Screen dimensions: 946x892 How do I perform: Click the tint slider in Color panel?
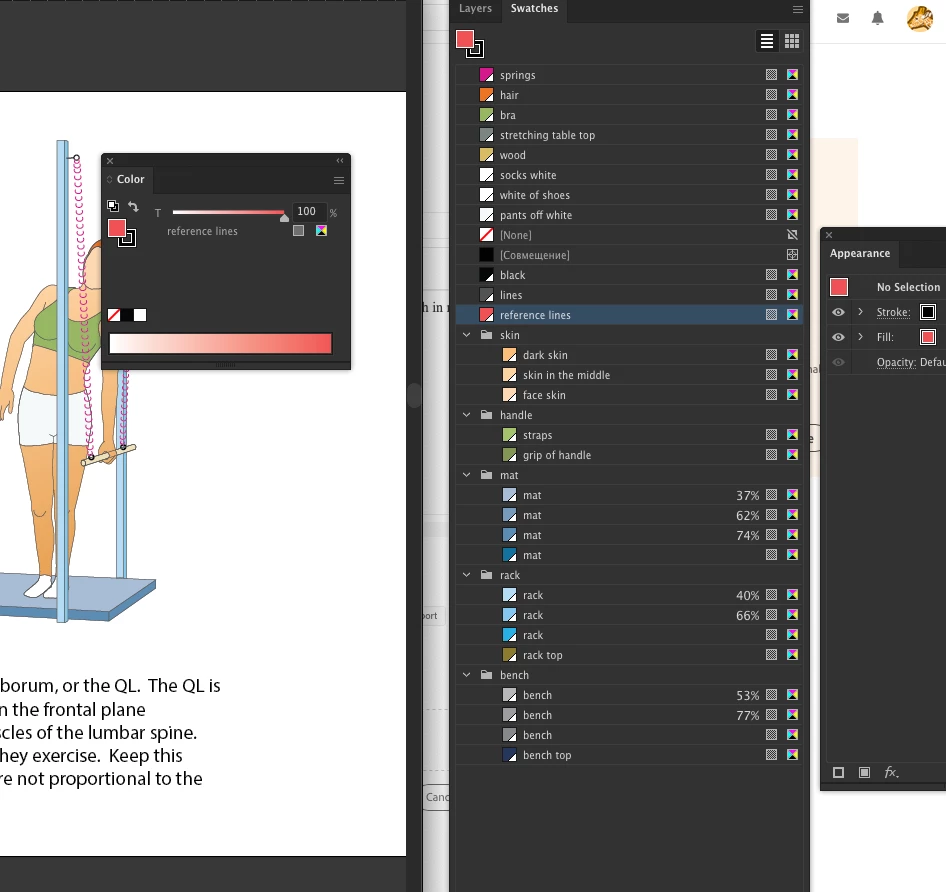pyautogui.click(x=229, y=212)
